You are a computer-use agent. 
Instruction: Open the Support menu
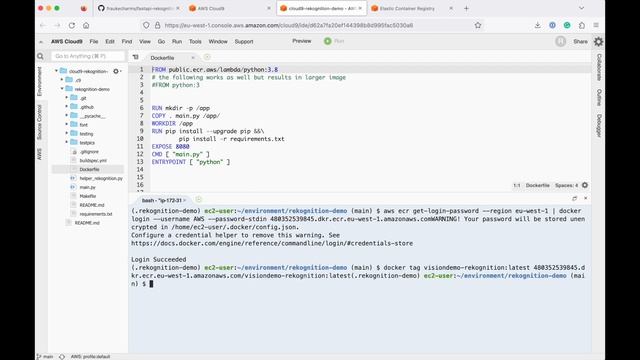tap(244, 42)
